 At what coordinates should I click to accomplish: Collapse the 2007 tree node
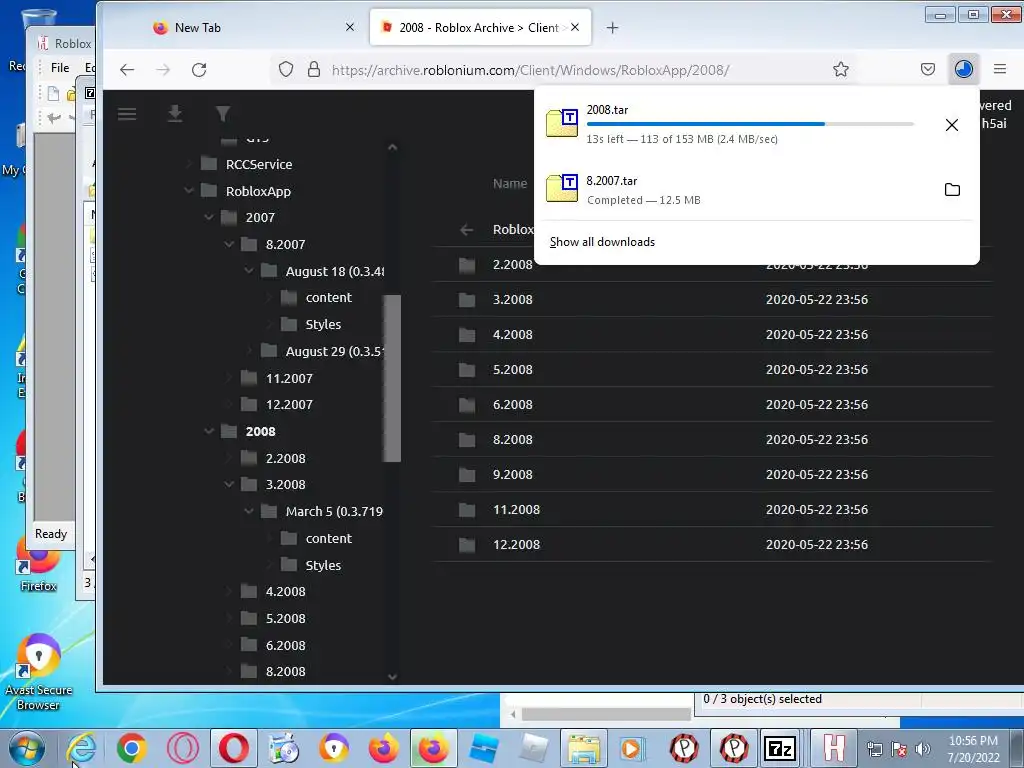click(209, 217)
